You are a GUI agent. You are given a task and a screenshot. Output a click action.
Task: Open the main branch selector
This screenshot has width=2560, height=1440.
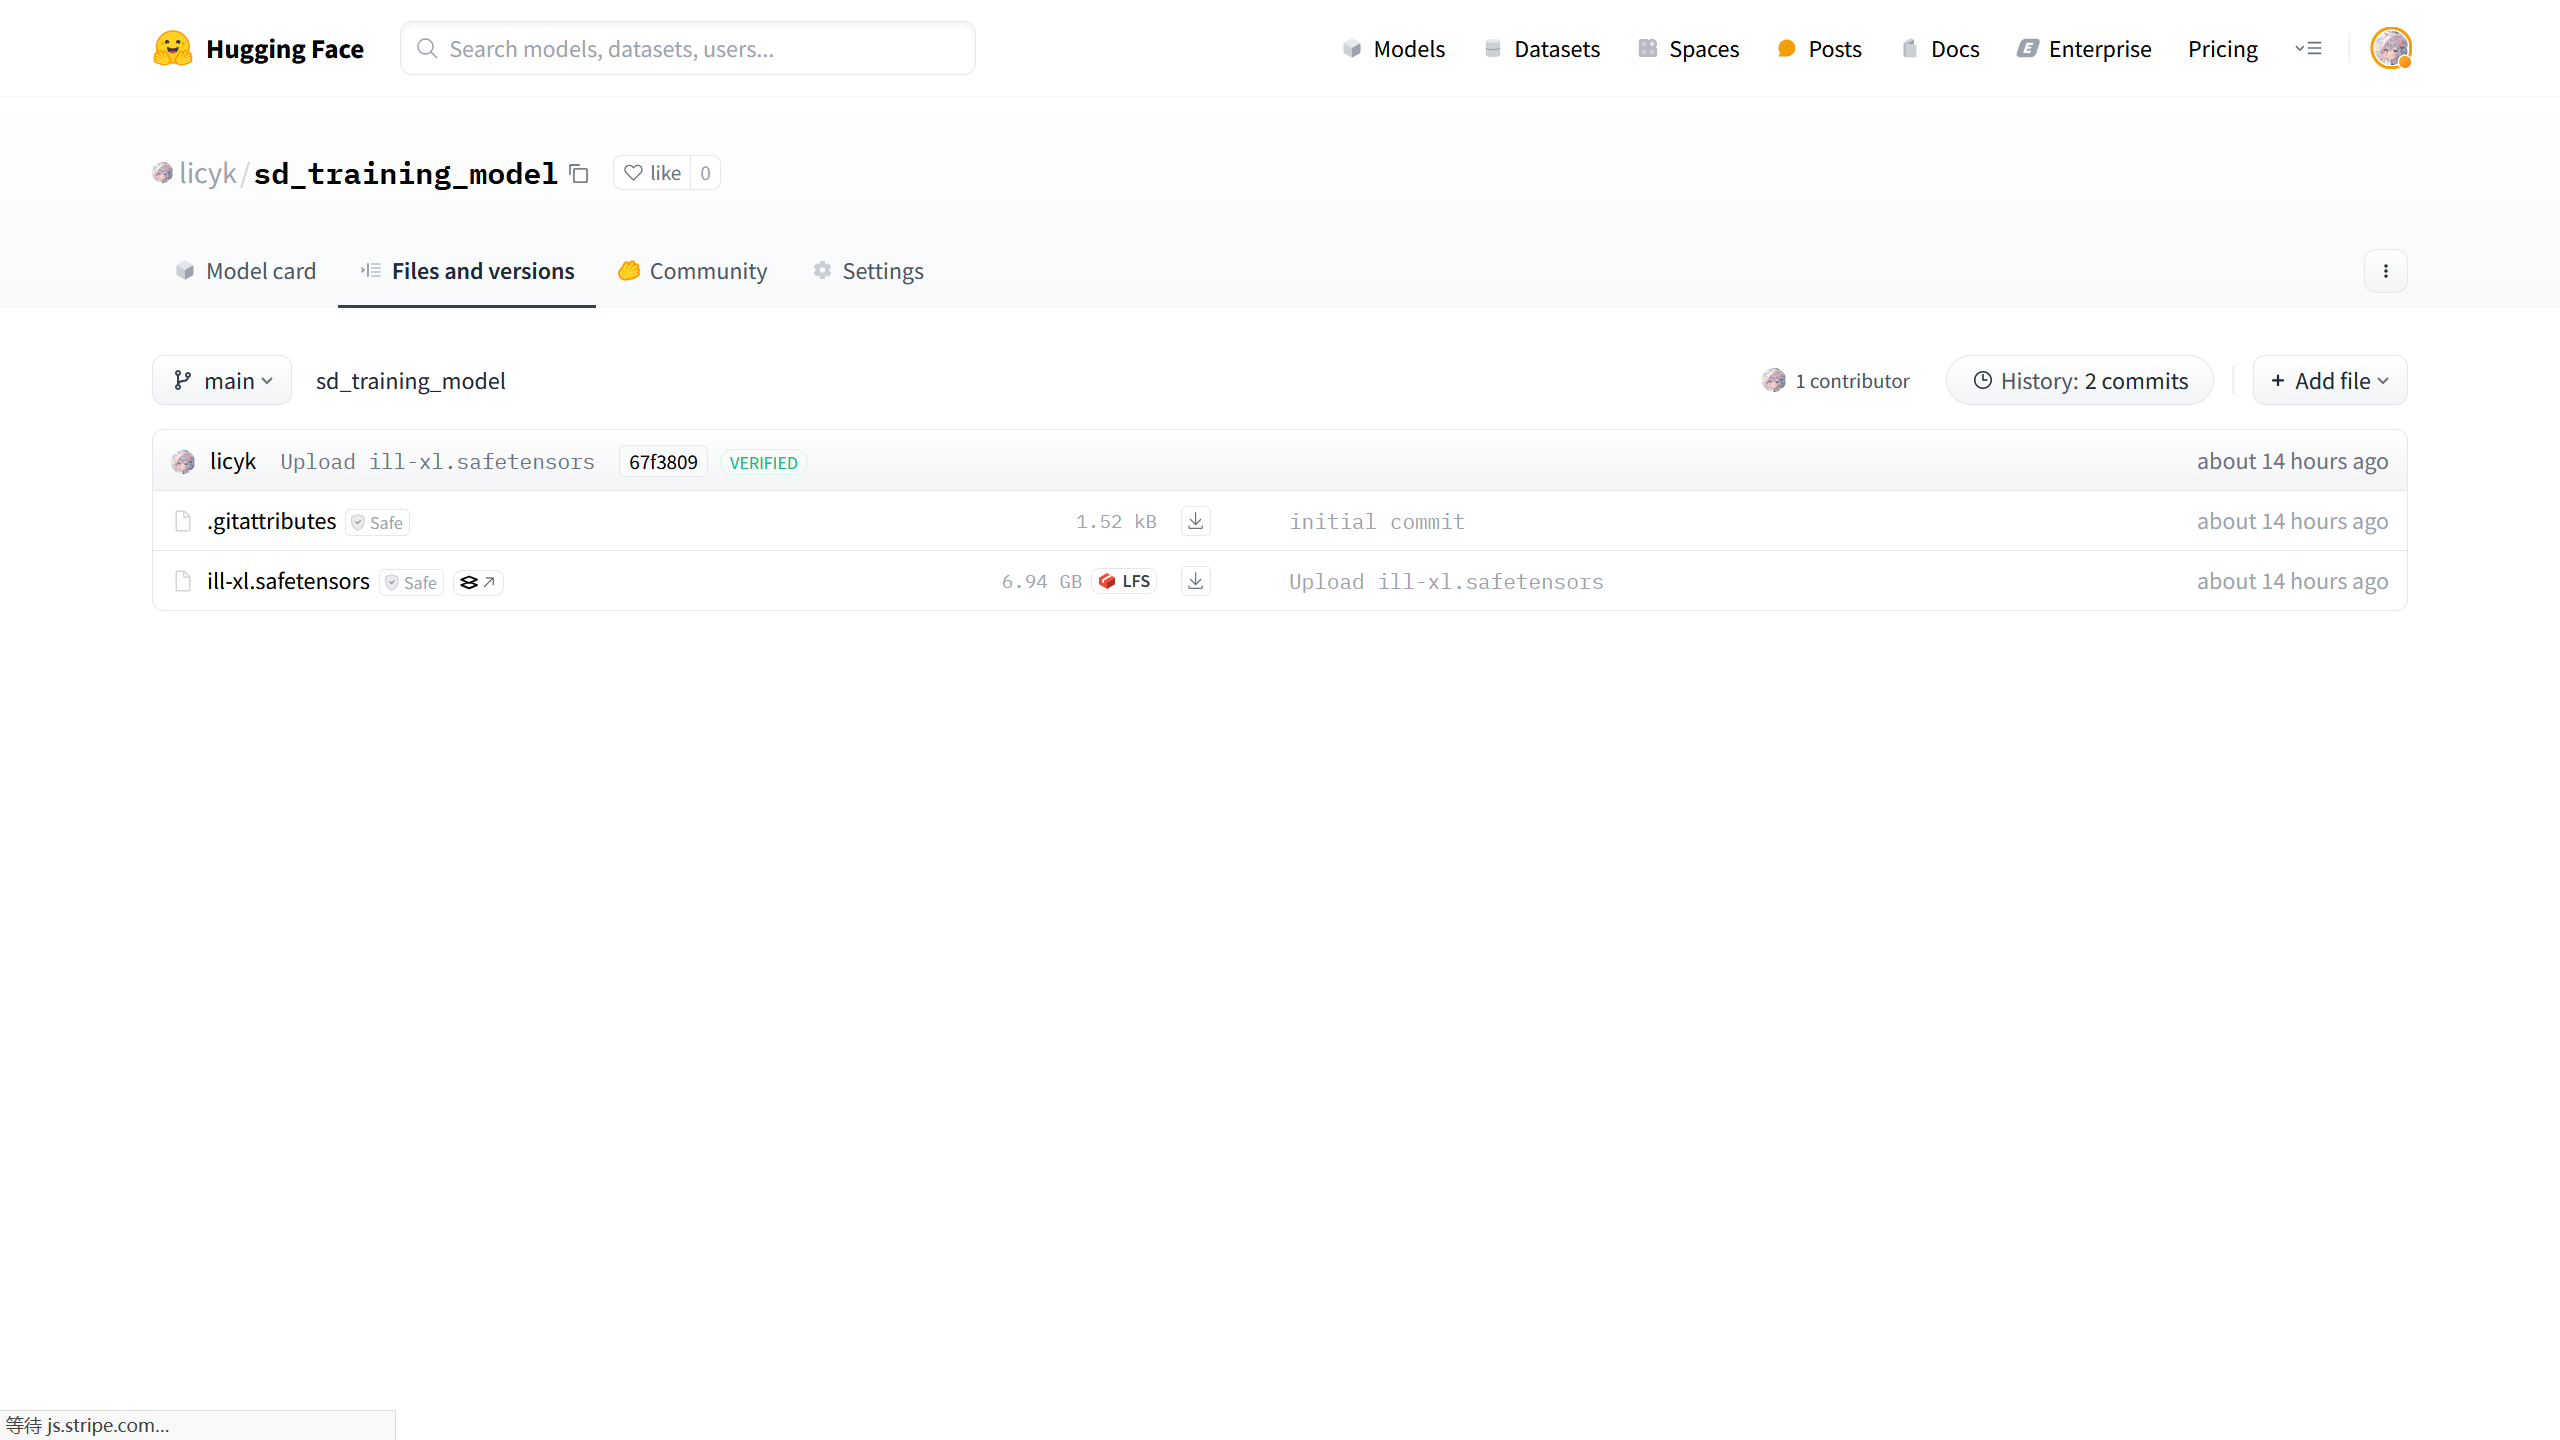click(222, 380)
